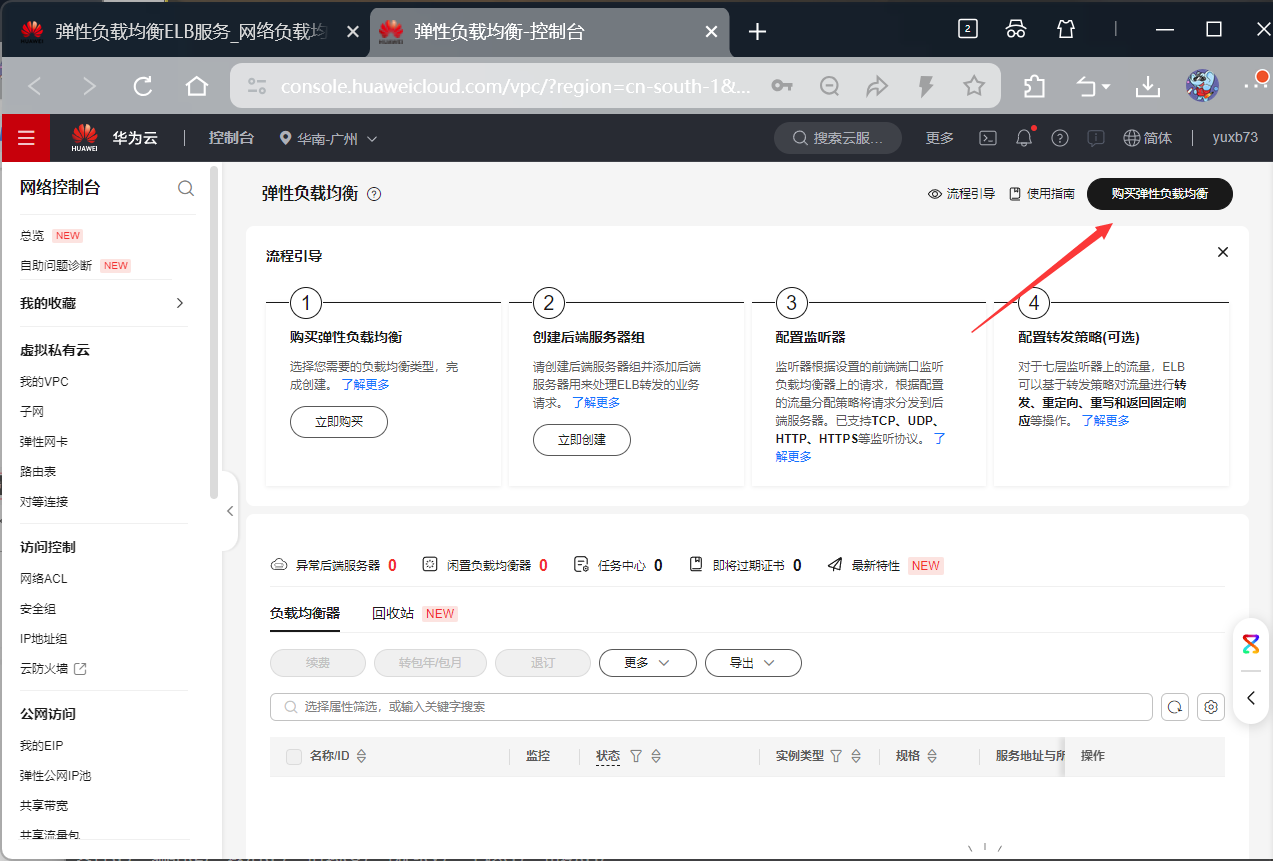This screenshot has height=861, width=1273.
Task: Click the 搜索云服务 search box
Action: (838, 138)
